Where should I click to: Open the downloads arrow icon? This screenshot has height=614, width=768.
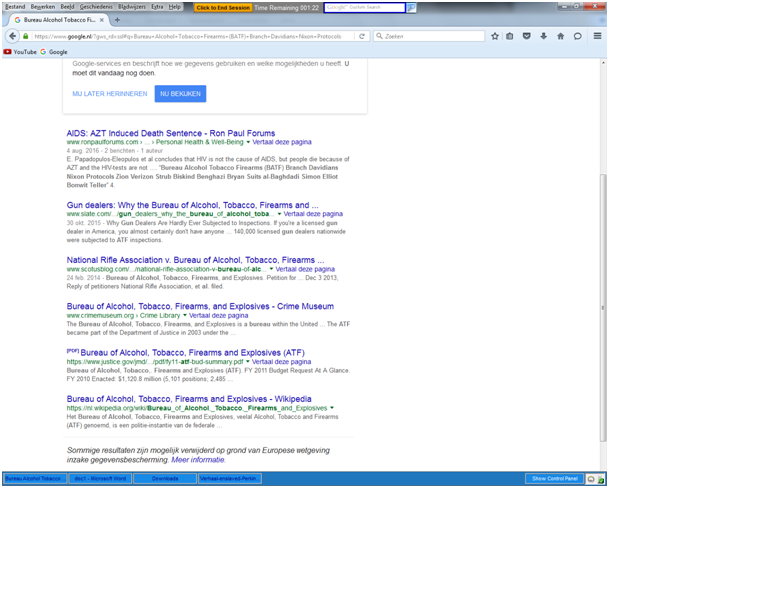coord(544,36)
